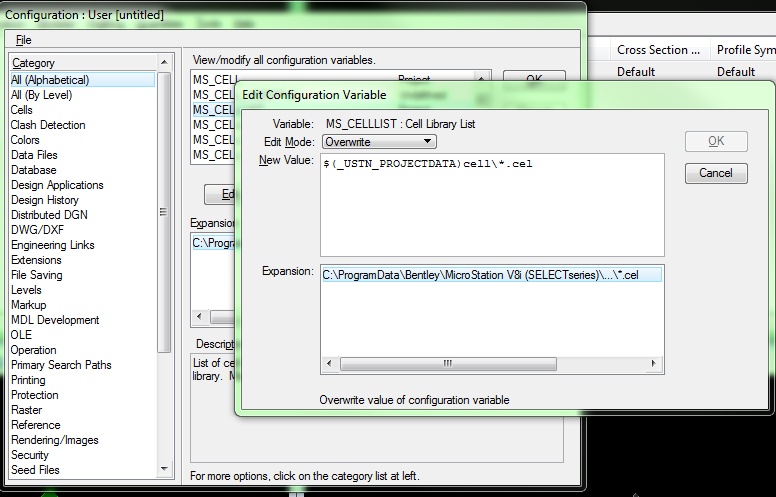
Task: Open the File menu in Configuration window
Action: click(x=23, y=40)
